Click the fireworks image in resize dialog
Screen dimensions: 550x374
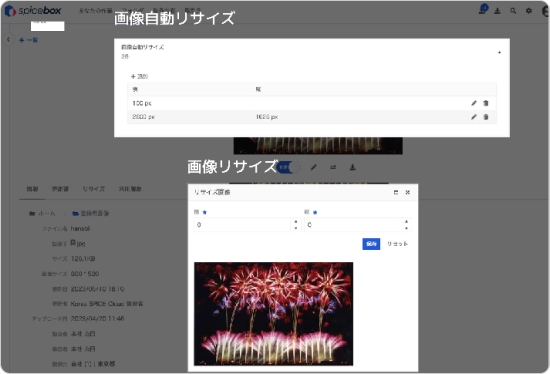click(x=274, y=314)
